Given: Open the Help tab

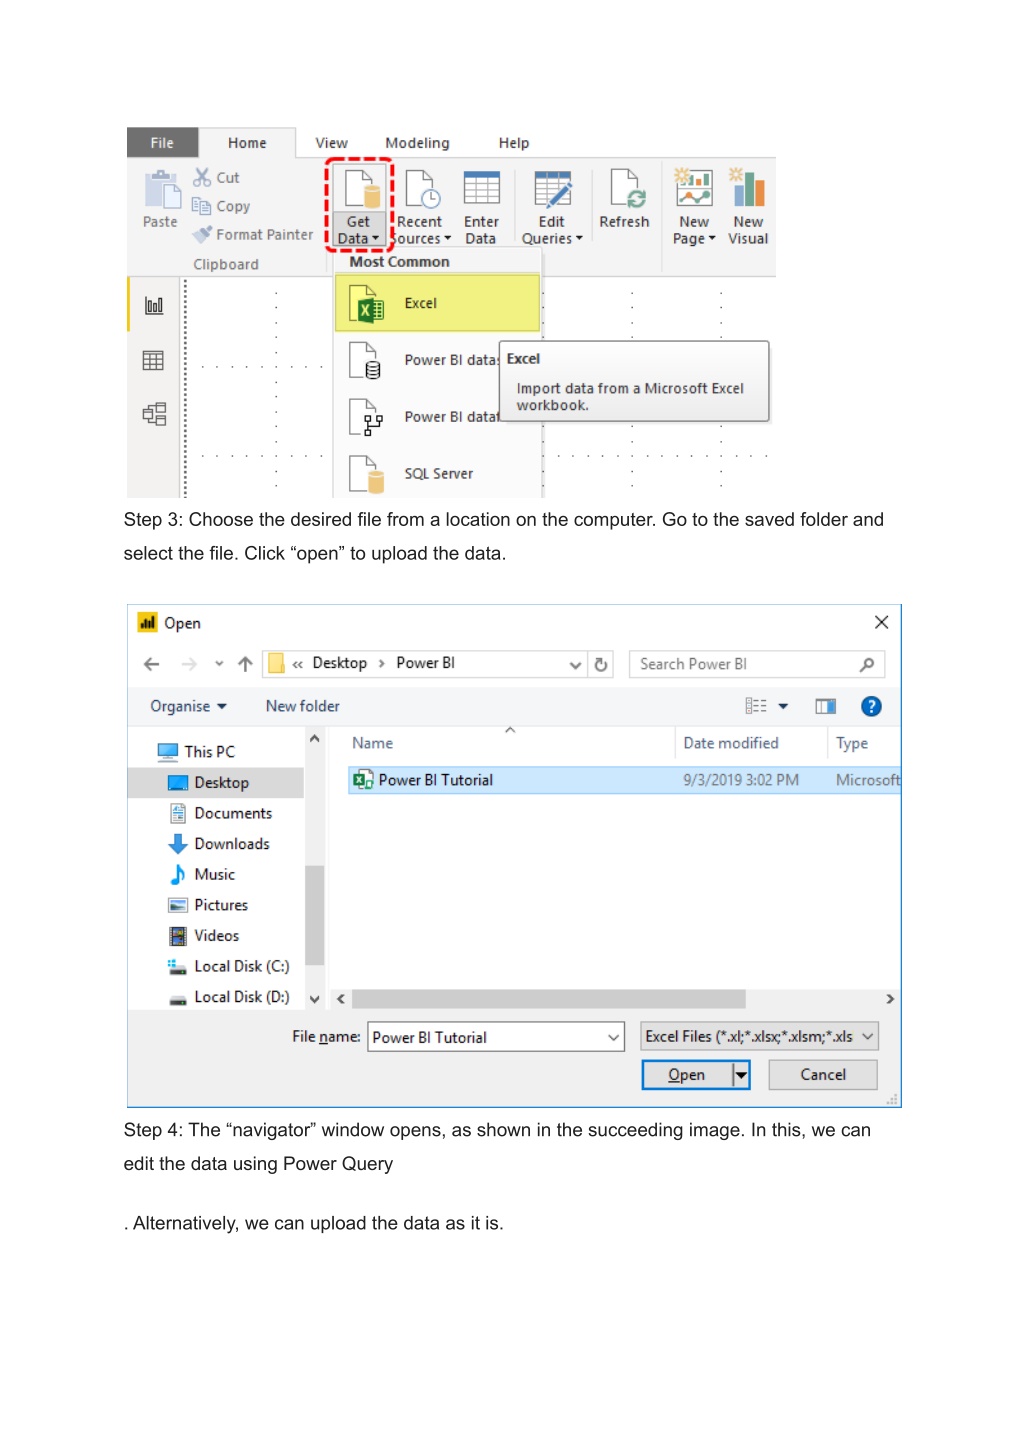Looking at the screenshot, I should click(x=514, y=143).
